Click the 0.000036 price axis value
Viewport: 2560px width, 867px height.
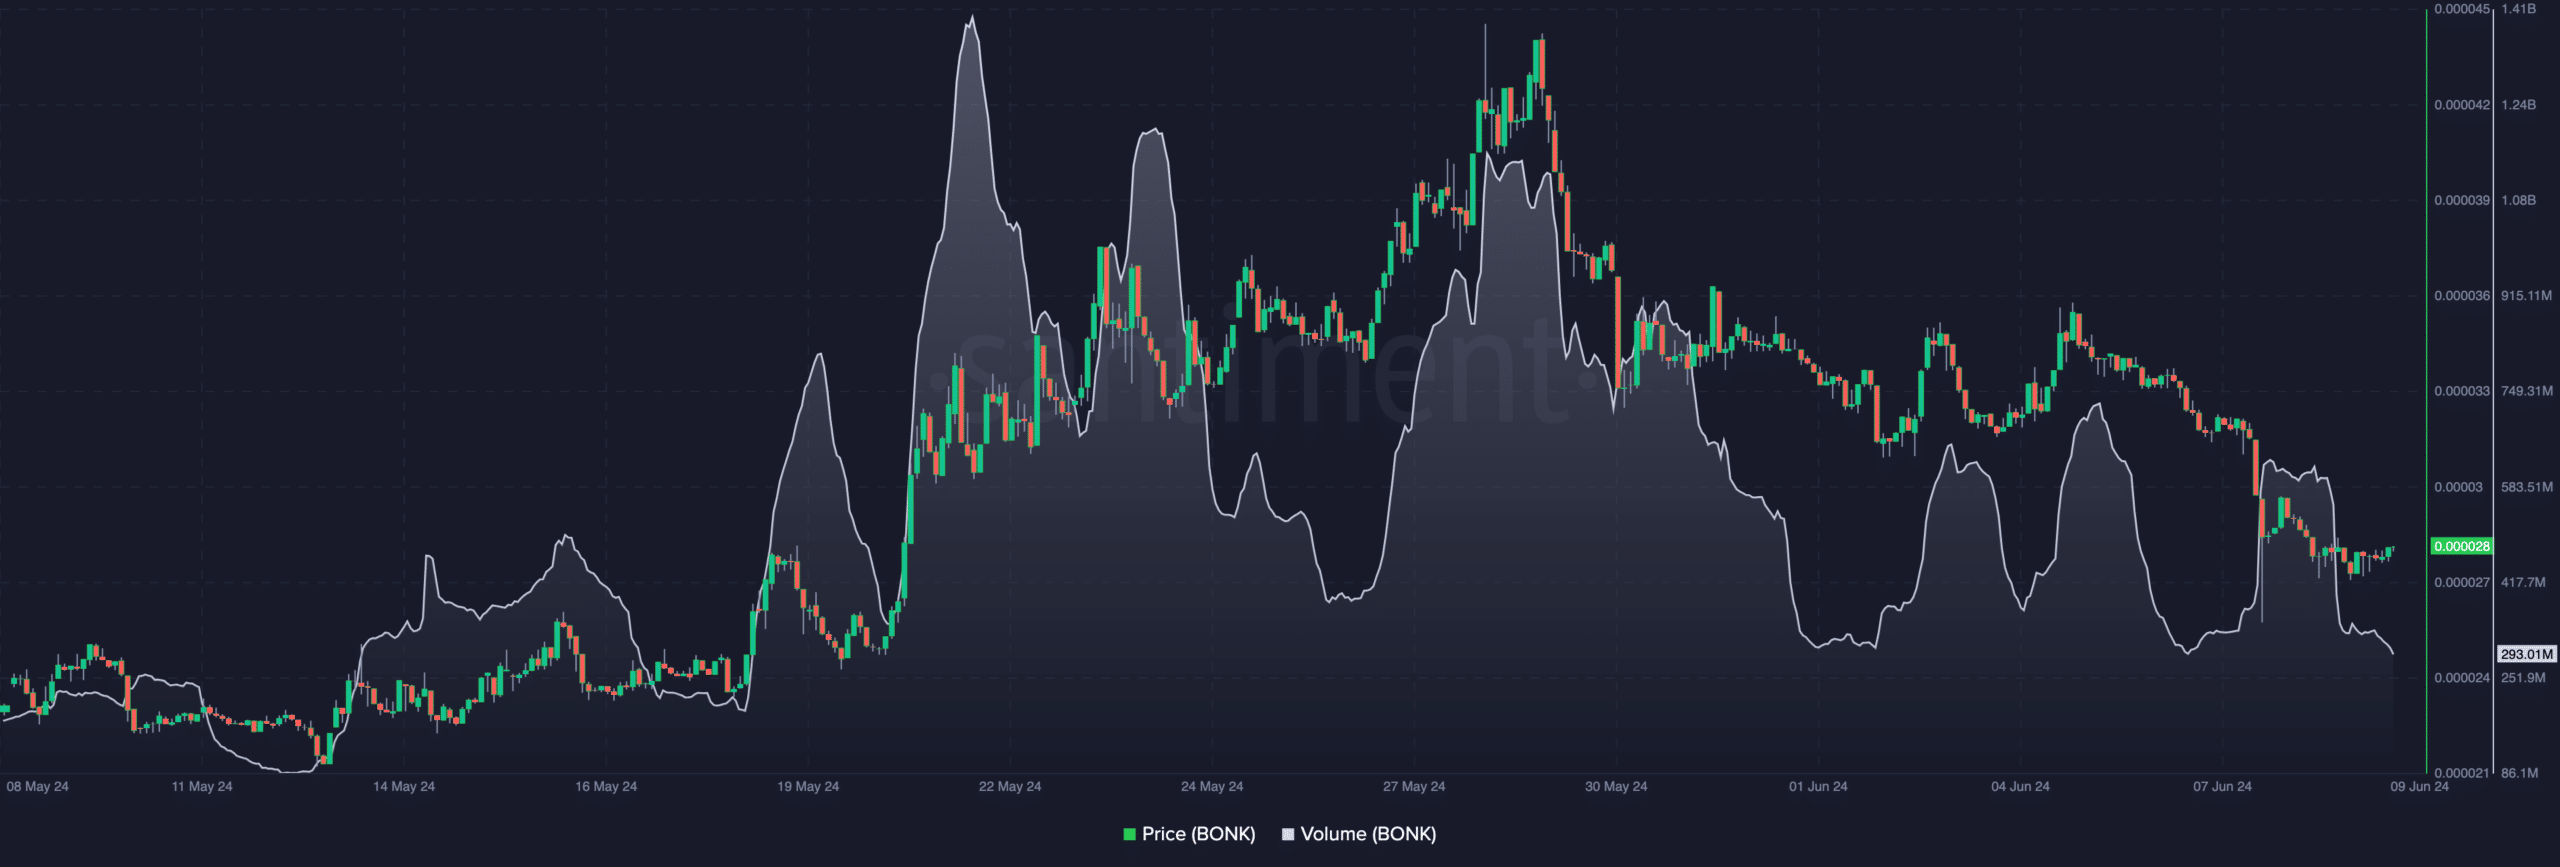point(2462,296)
